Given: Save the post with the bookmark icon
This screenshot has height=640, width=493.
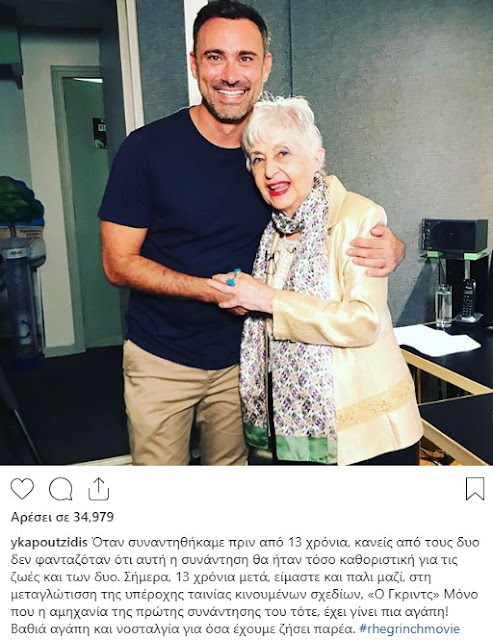Looking at the screenshot, I should pos(475,489).
